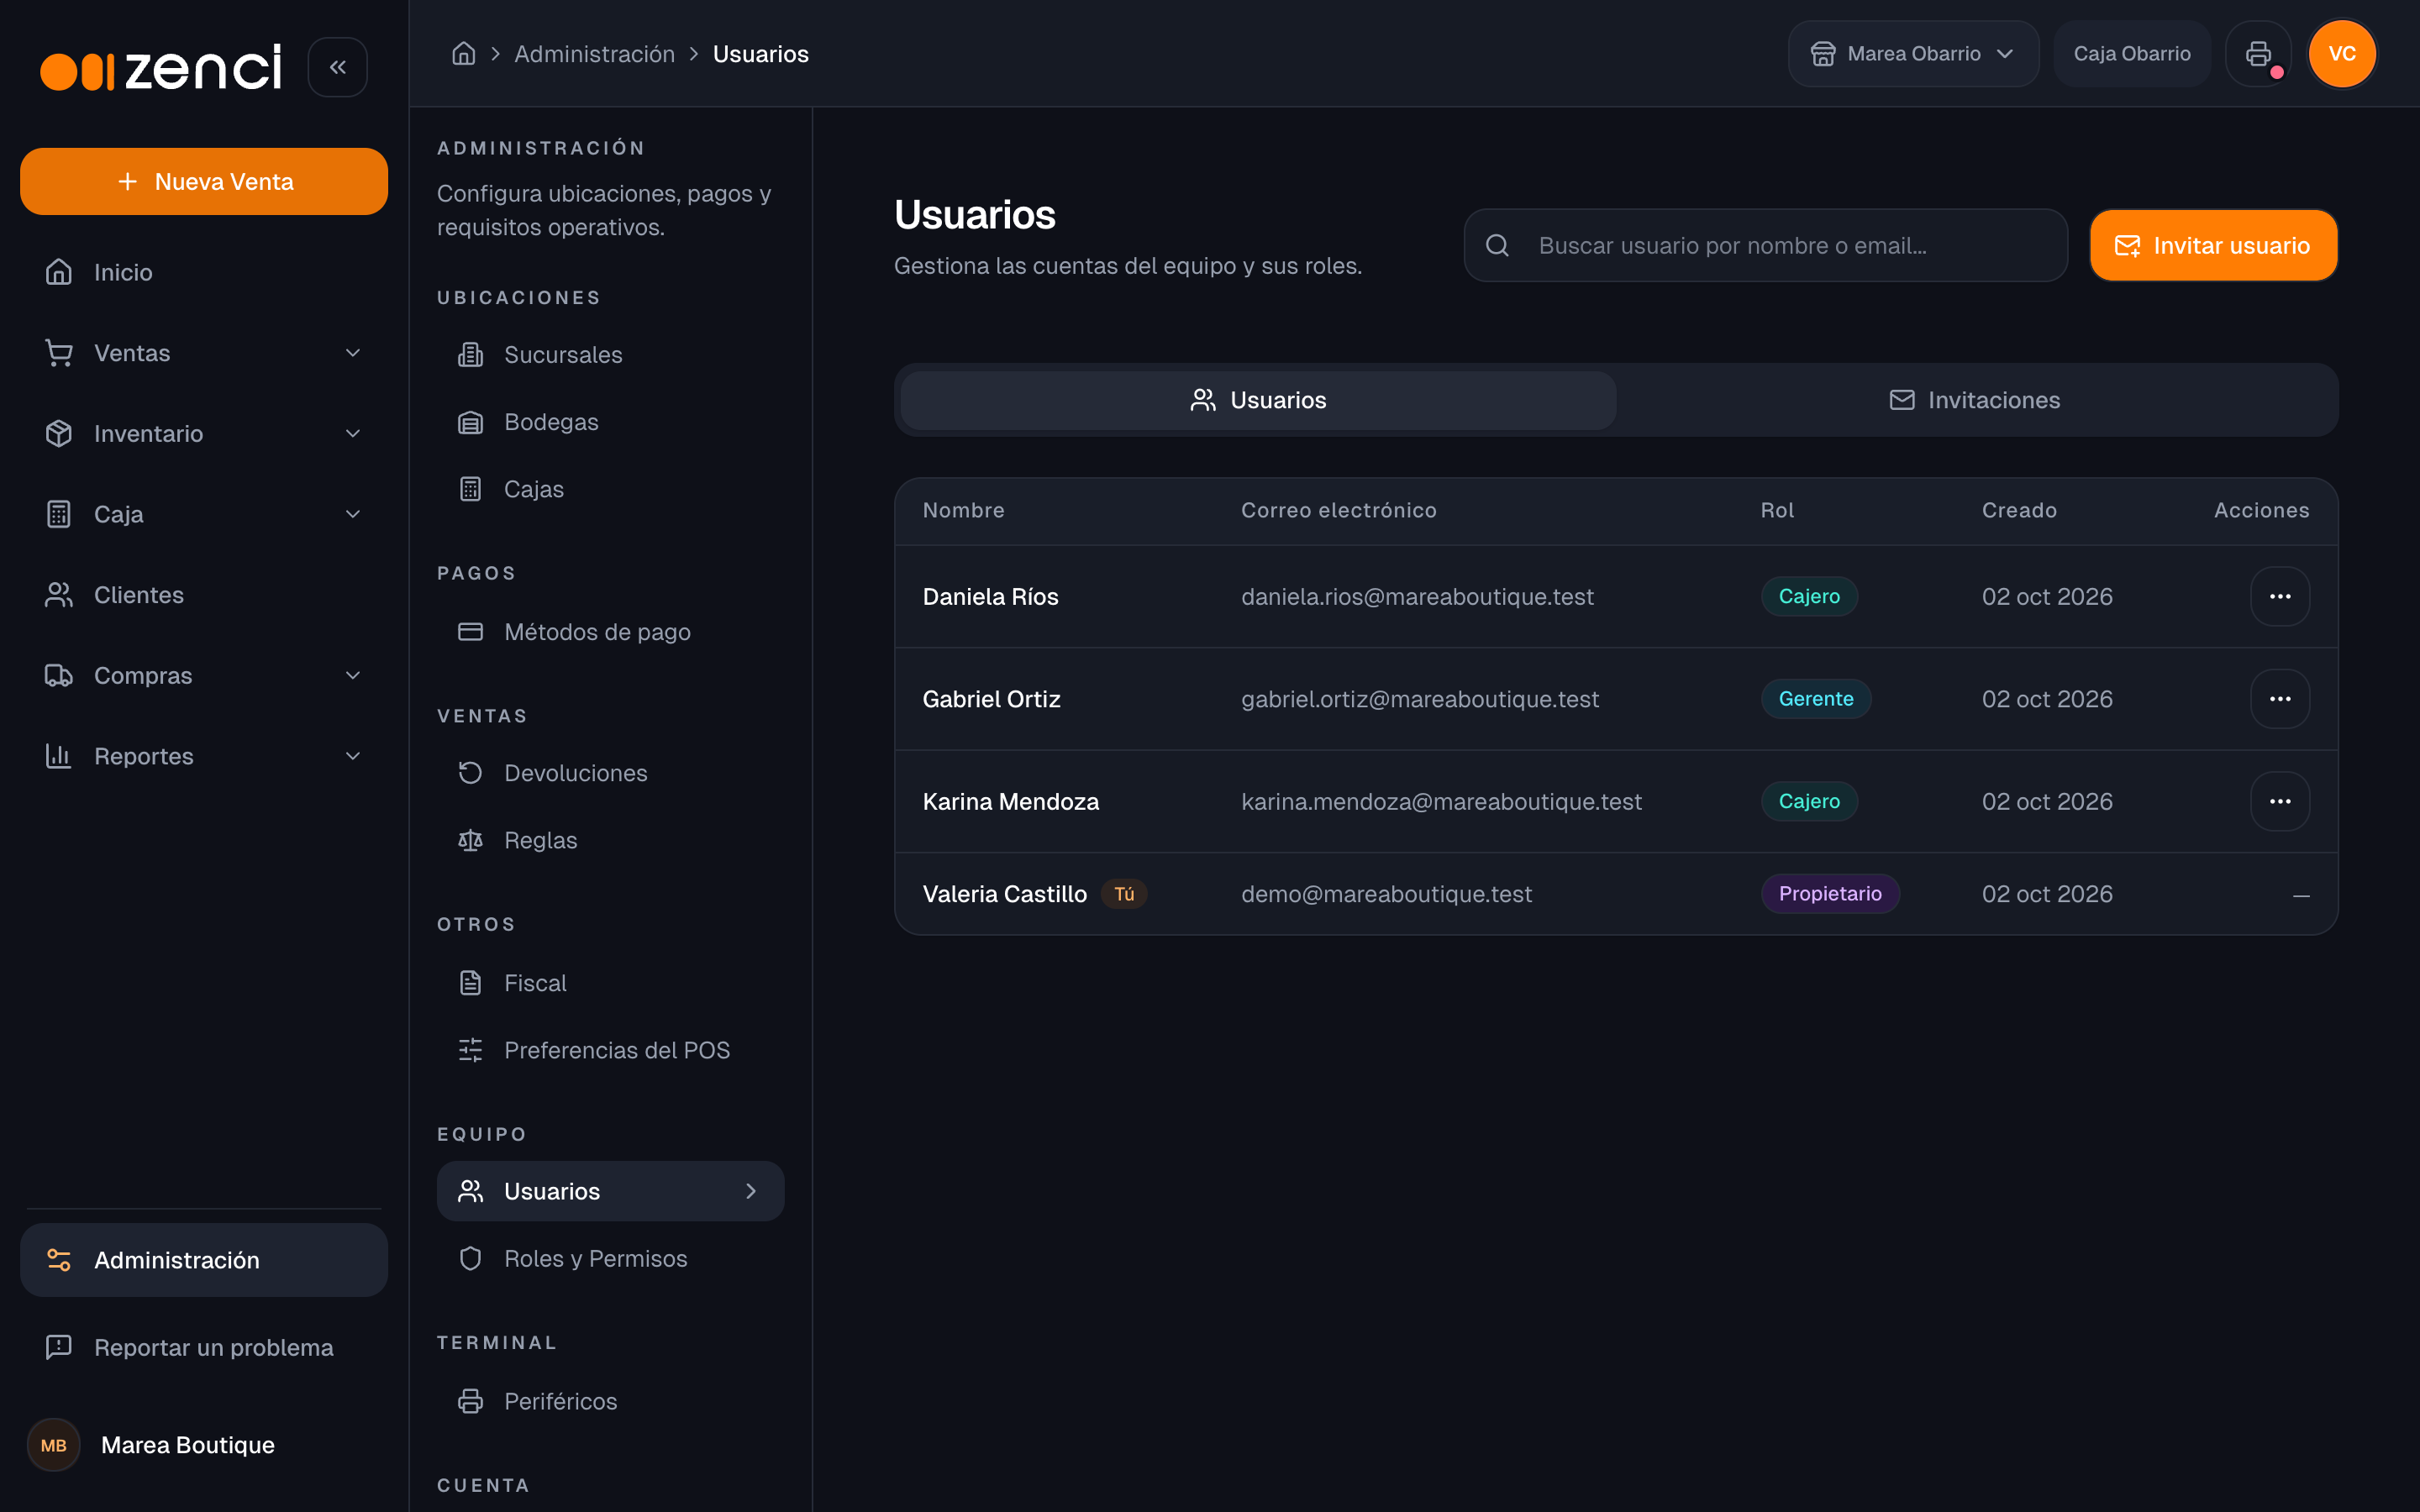Open Preferencias del POS
The image size is (2420, 1512).
(610, 1050)
